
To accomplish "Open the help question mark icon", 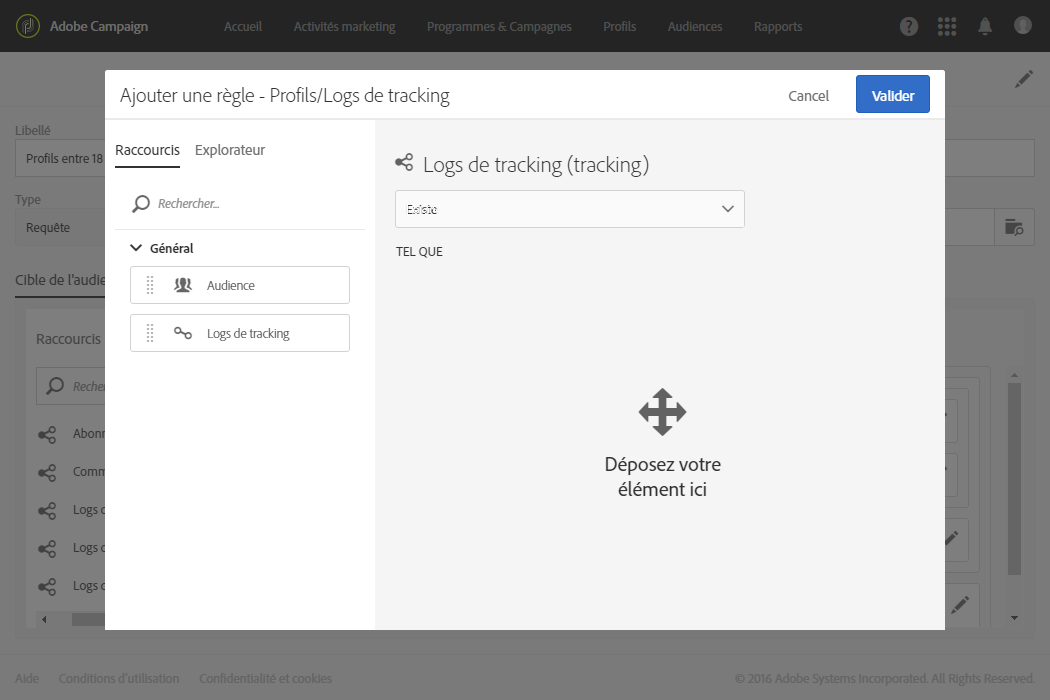I will [909, 27].
